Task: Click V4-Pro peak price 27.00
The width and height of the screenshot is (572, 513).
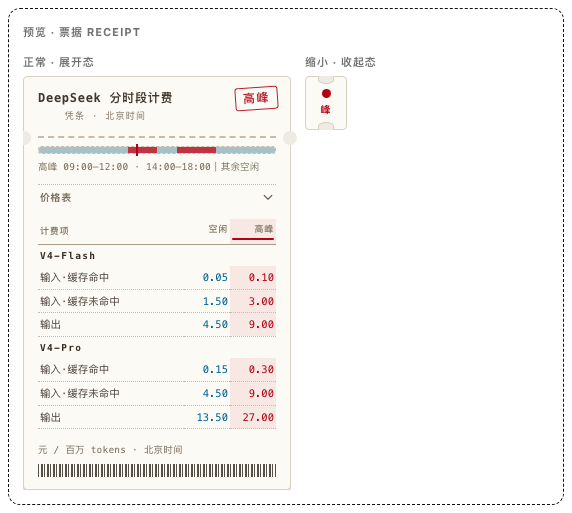Action: pos(258,417)
